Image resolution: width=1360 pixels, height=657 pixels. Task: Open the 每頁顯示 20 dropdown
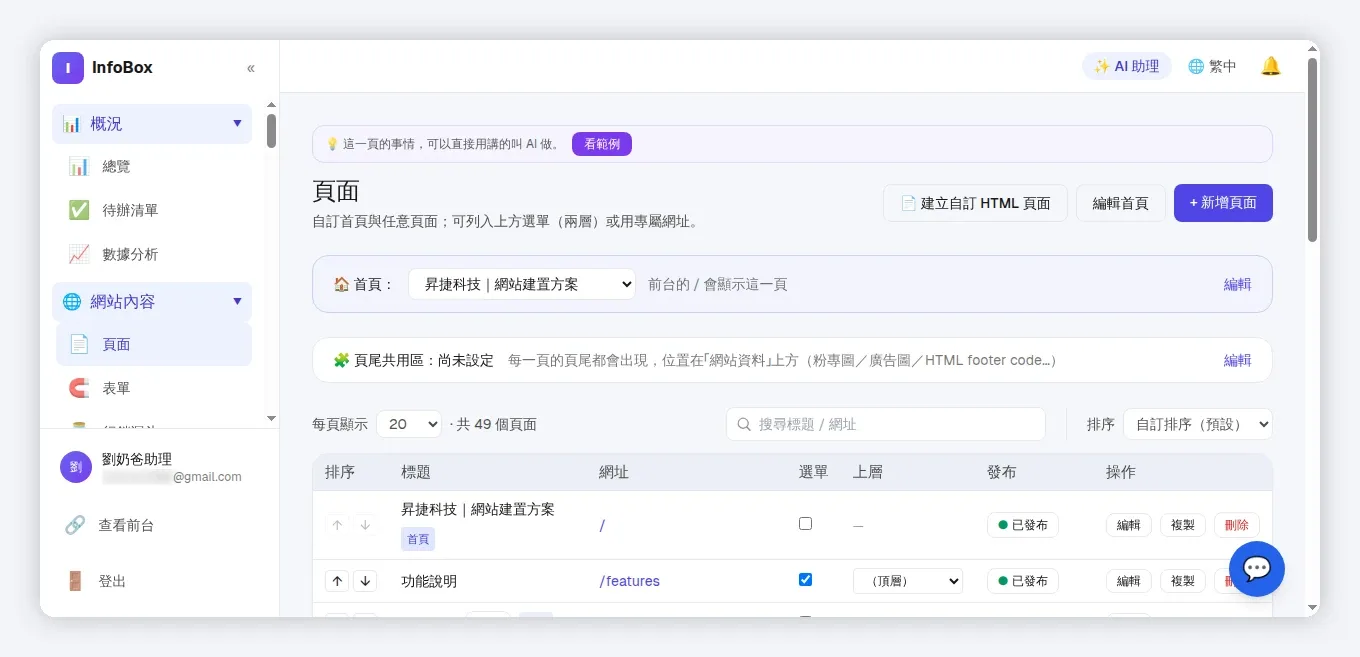tap(409, 424)
